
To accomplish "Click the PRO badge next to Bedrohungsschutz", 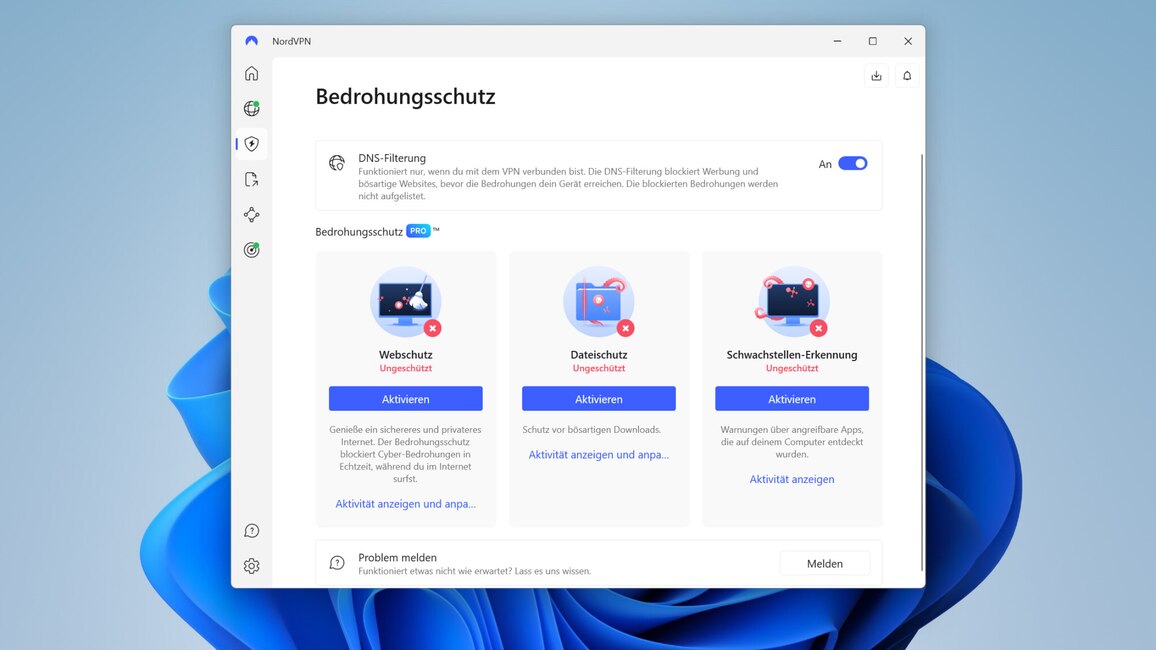I will tap(420, 230).
